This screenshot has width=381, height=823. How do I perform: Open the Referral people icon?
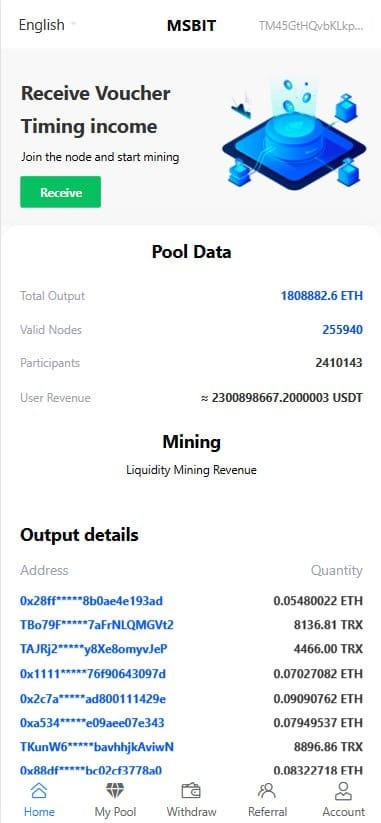[267, 790]
